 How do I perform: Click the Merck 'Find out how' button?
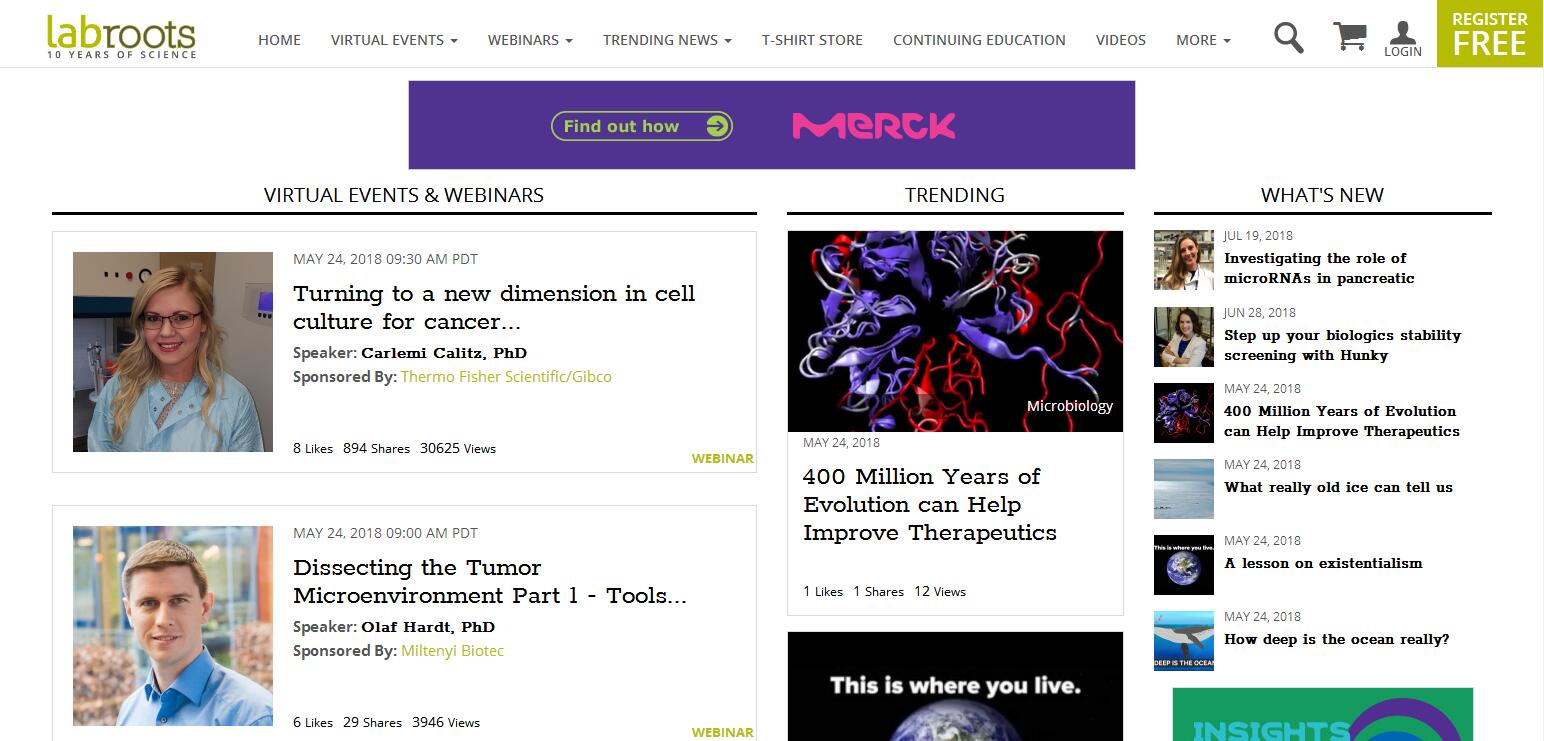(641, 126)
